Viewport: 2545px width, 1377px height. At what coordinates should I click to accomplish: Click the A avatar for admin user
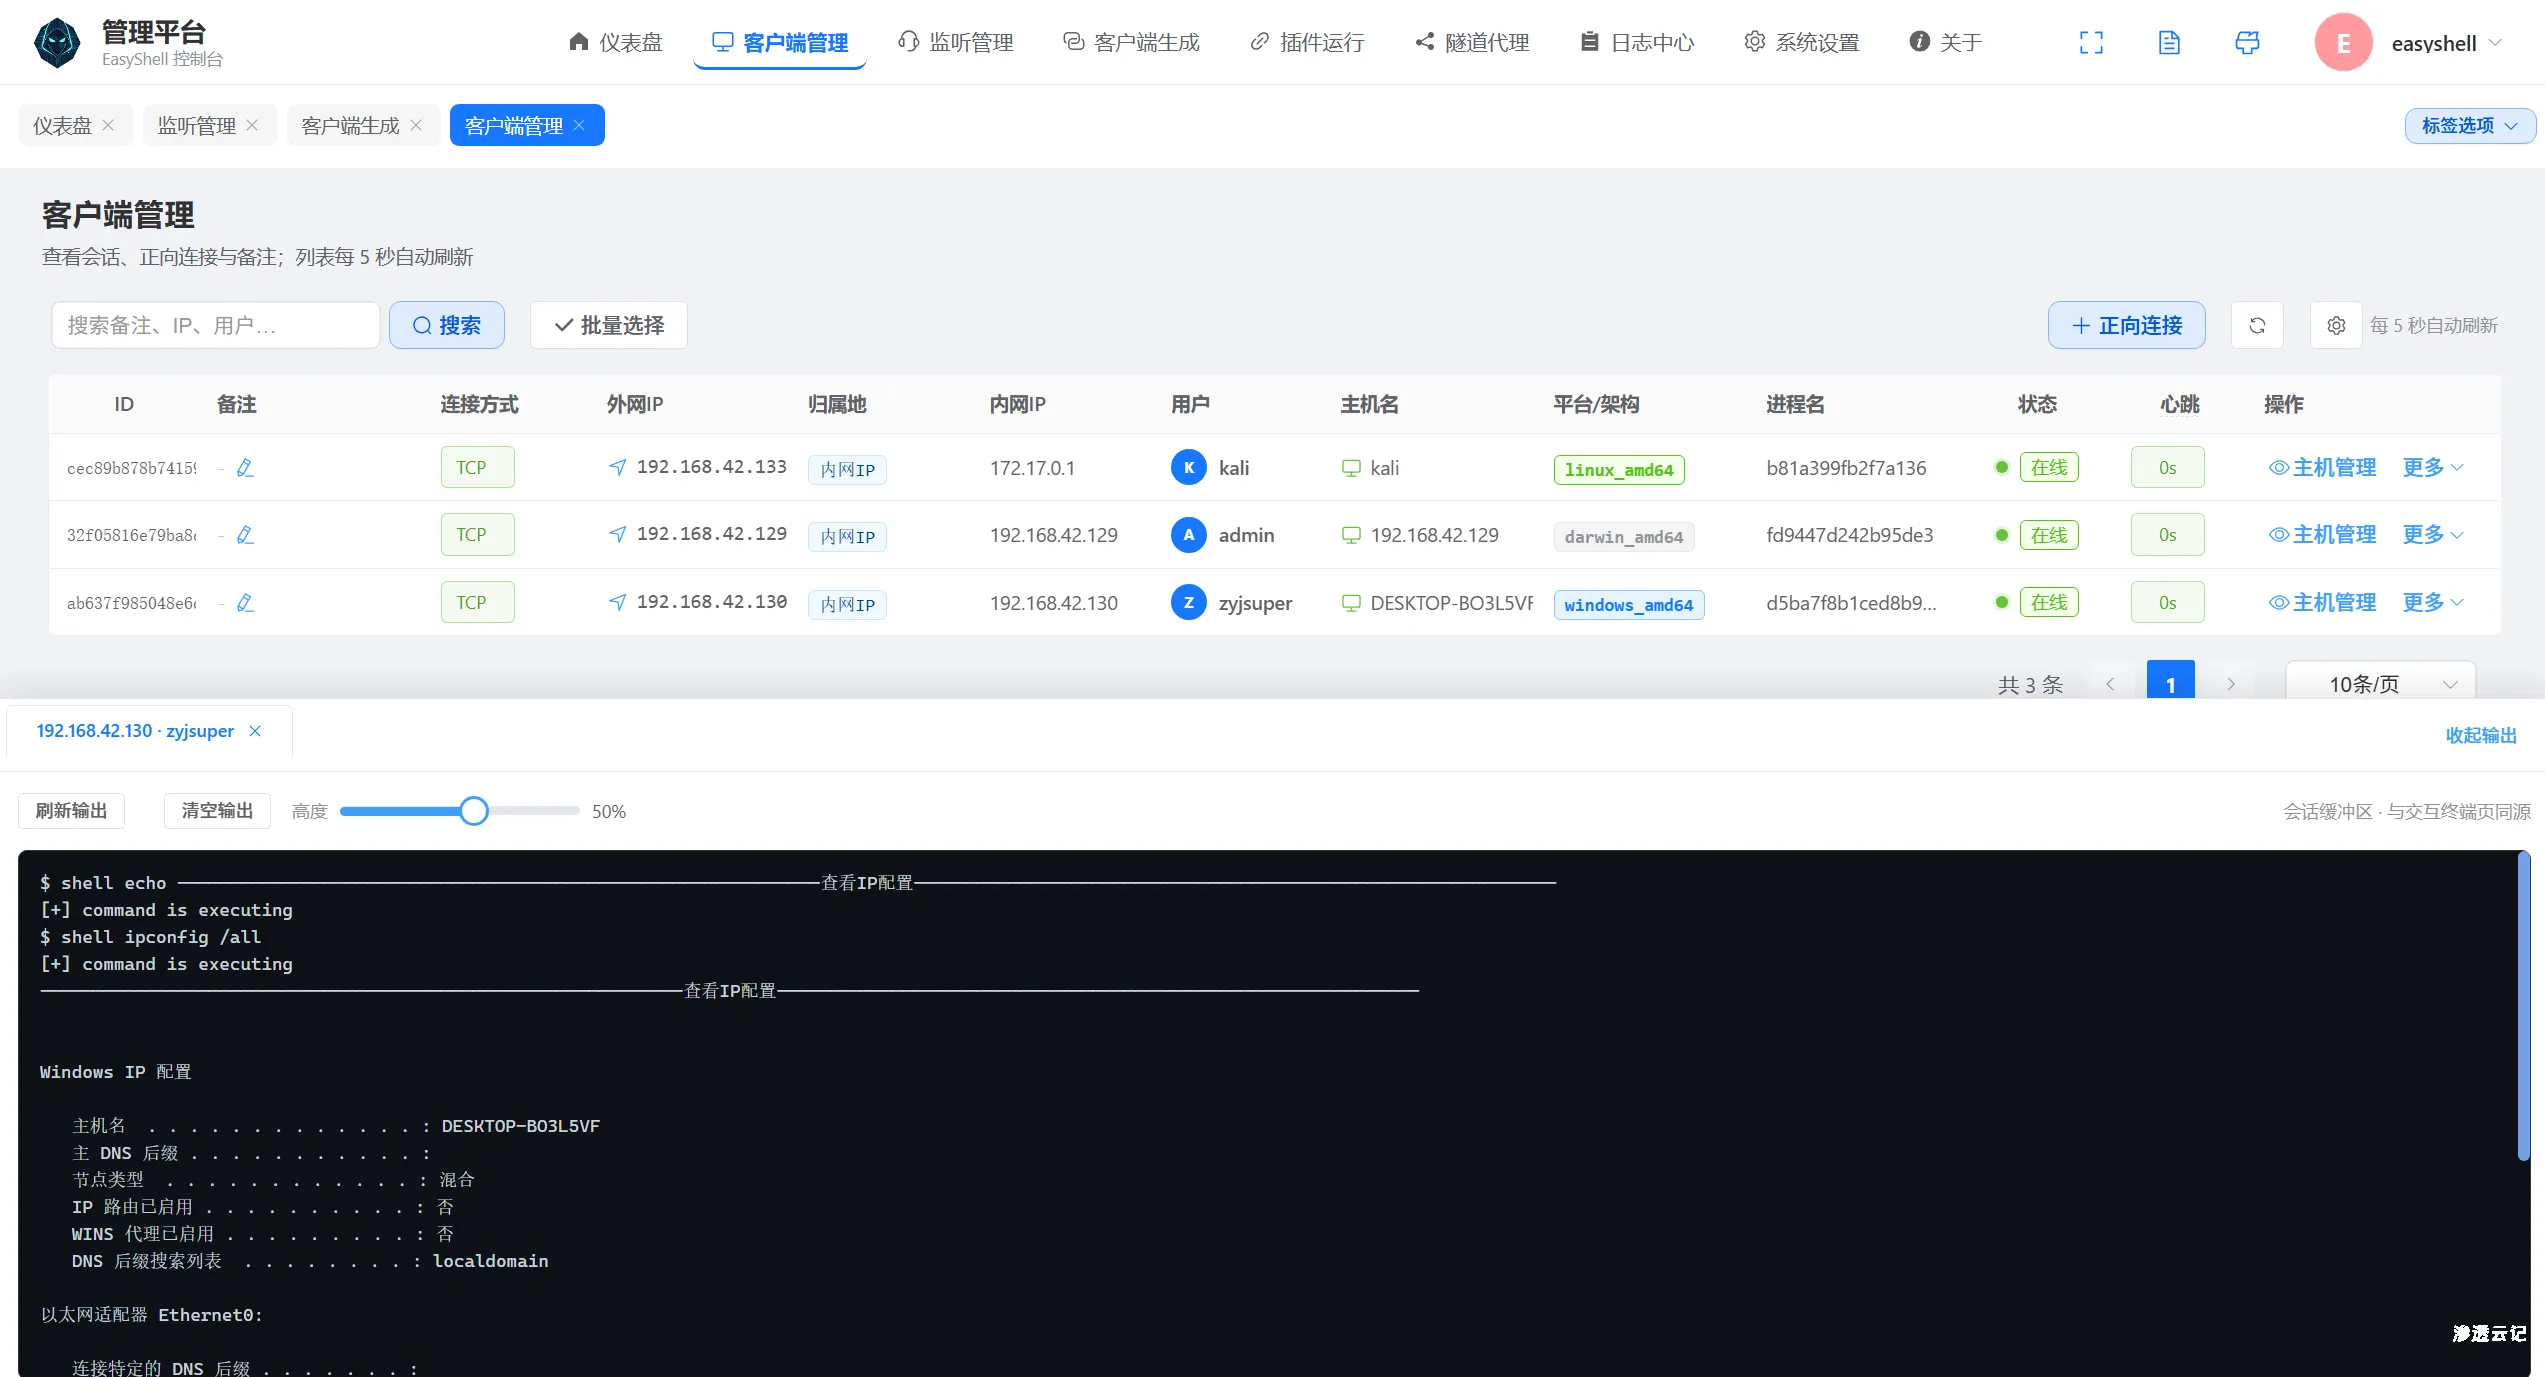(1188, 535)
